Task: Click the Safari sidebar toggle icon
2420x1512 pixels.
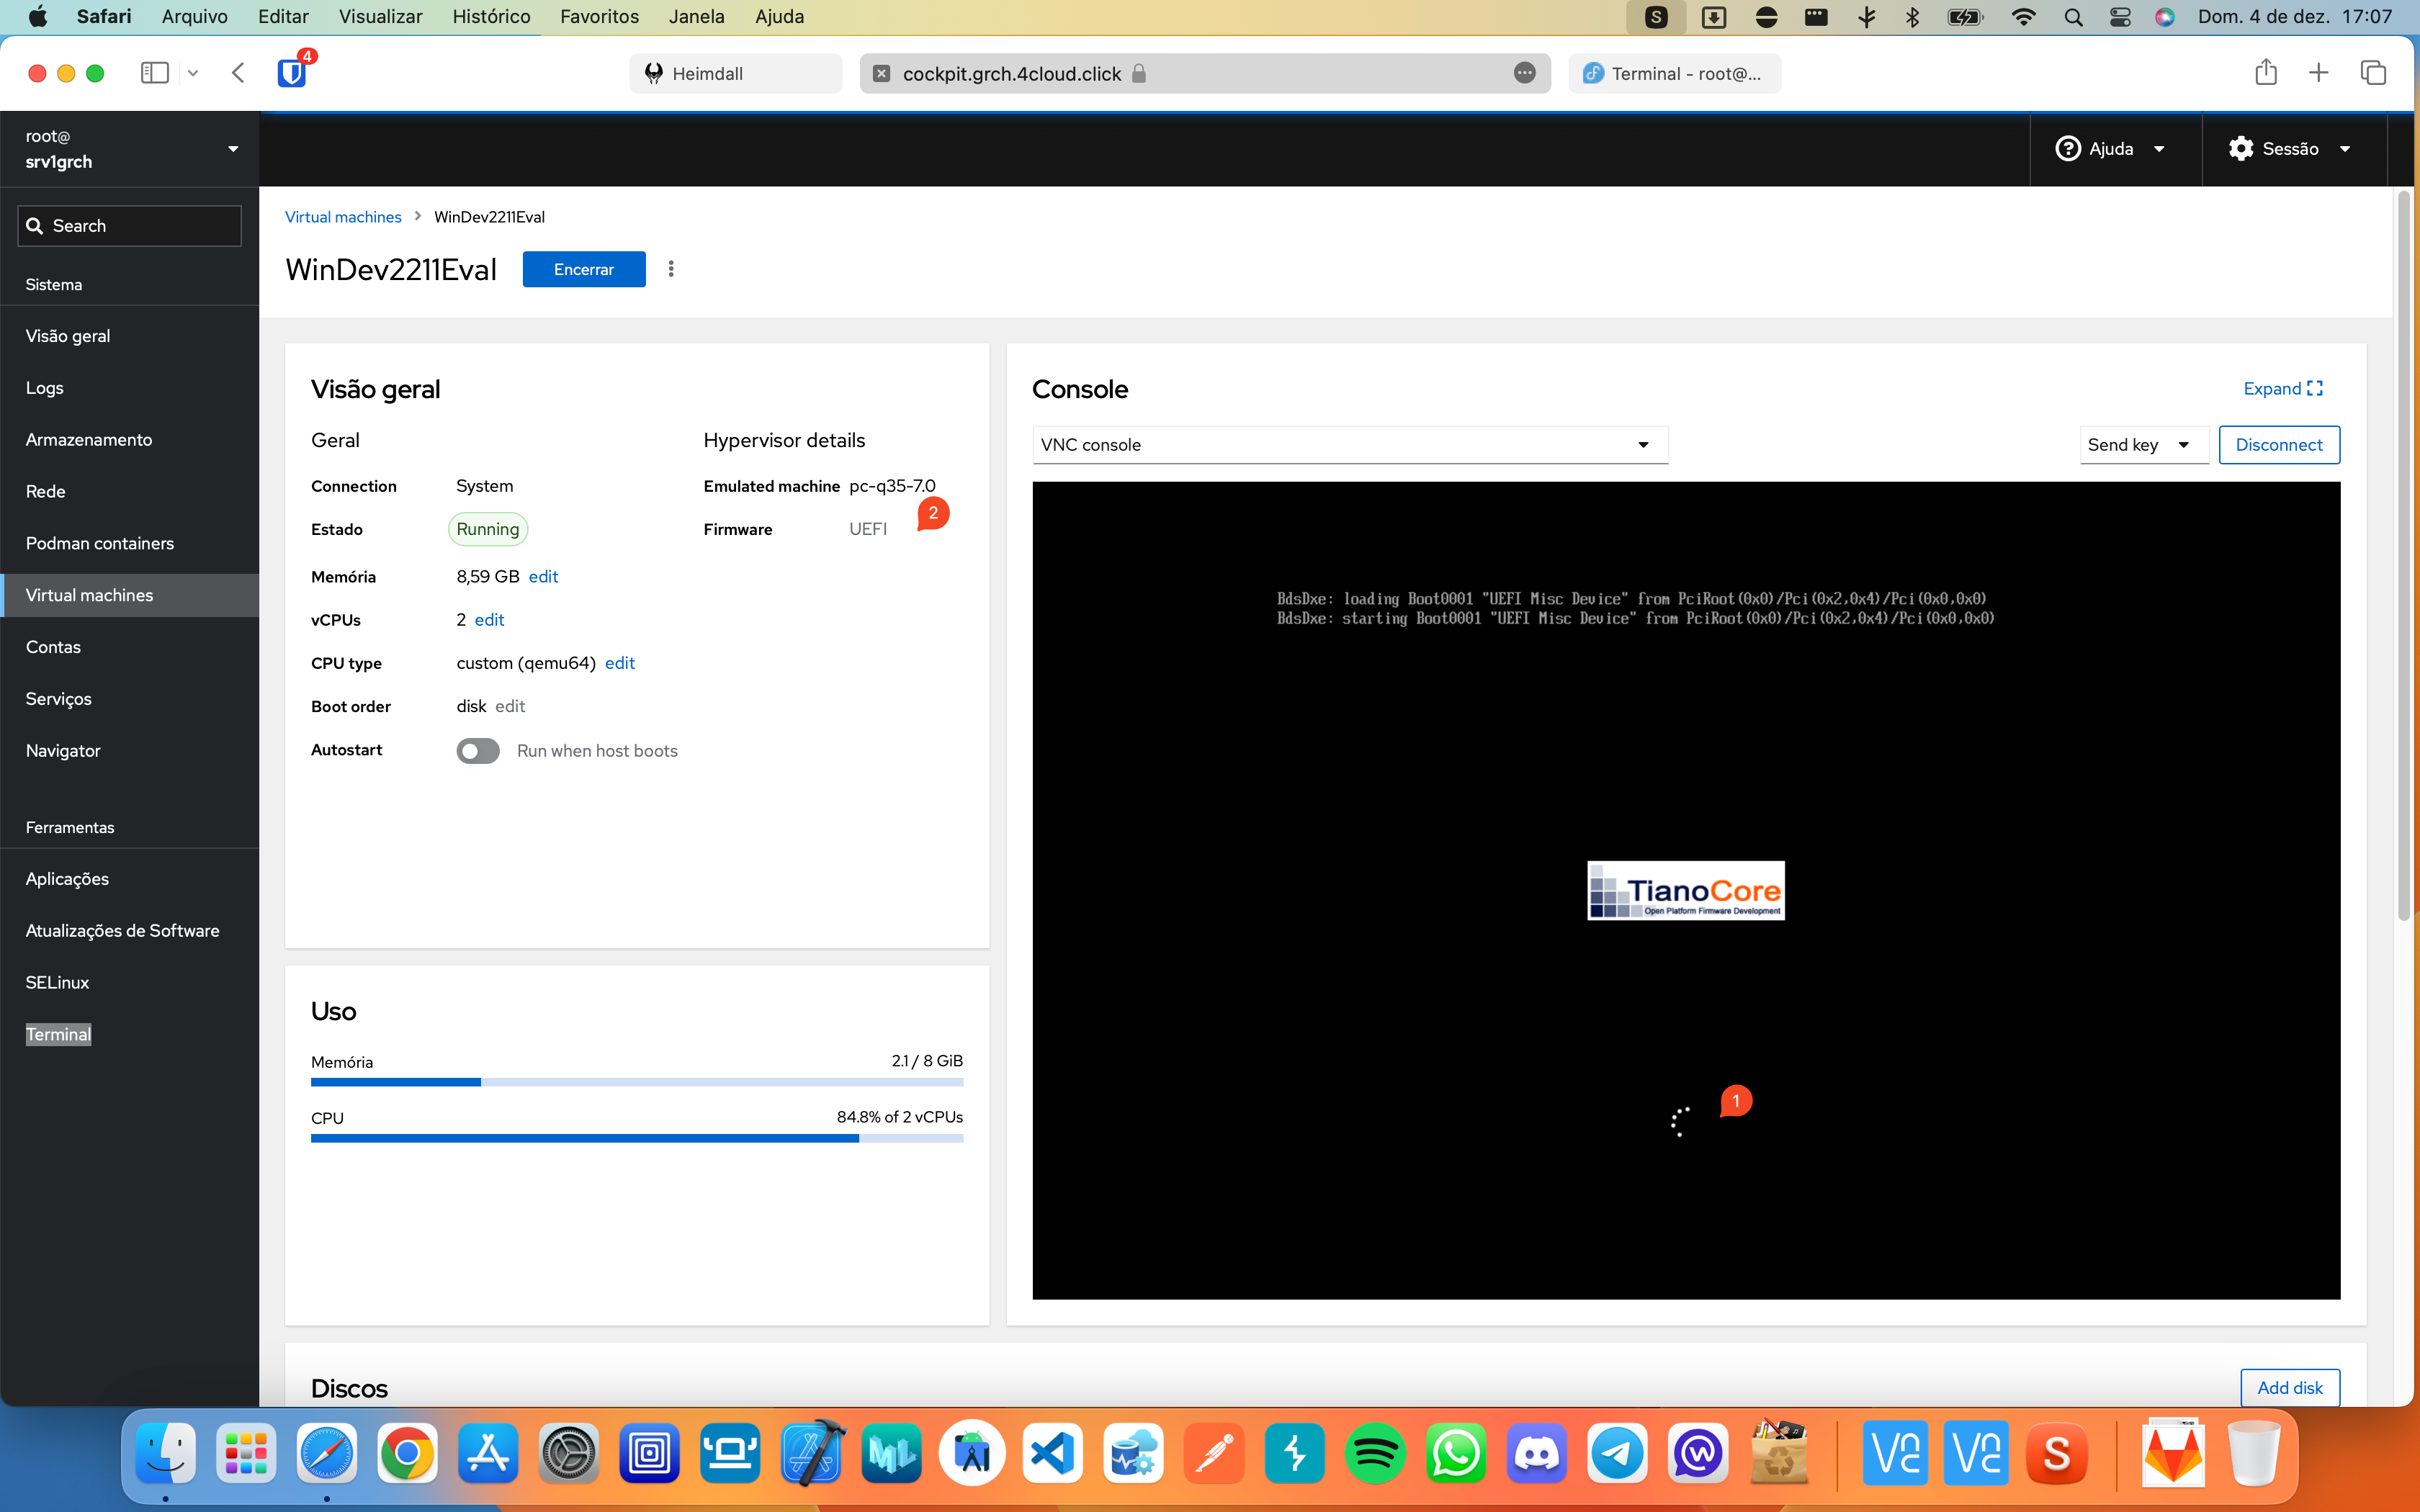Action: [x=155, y=73]
